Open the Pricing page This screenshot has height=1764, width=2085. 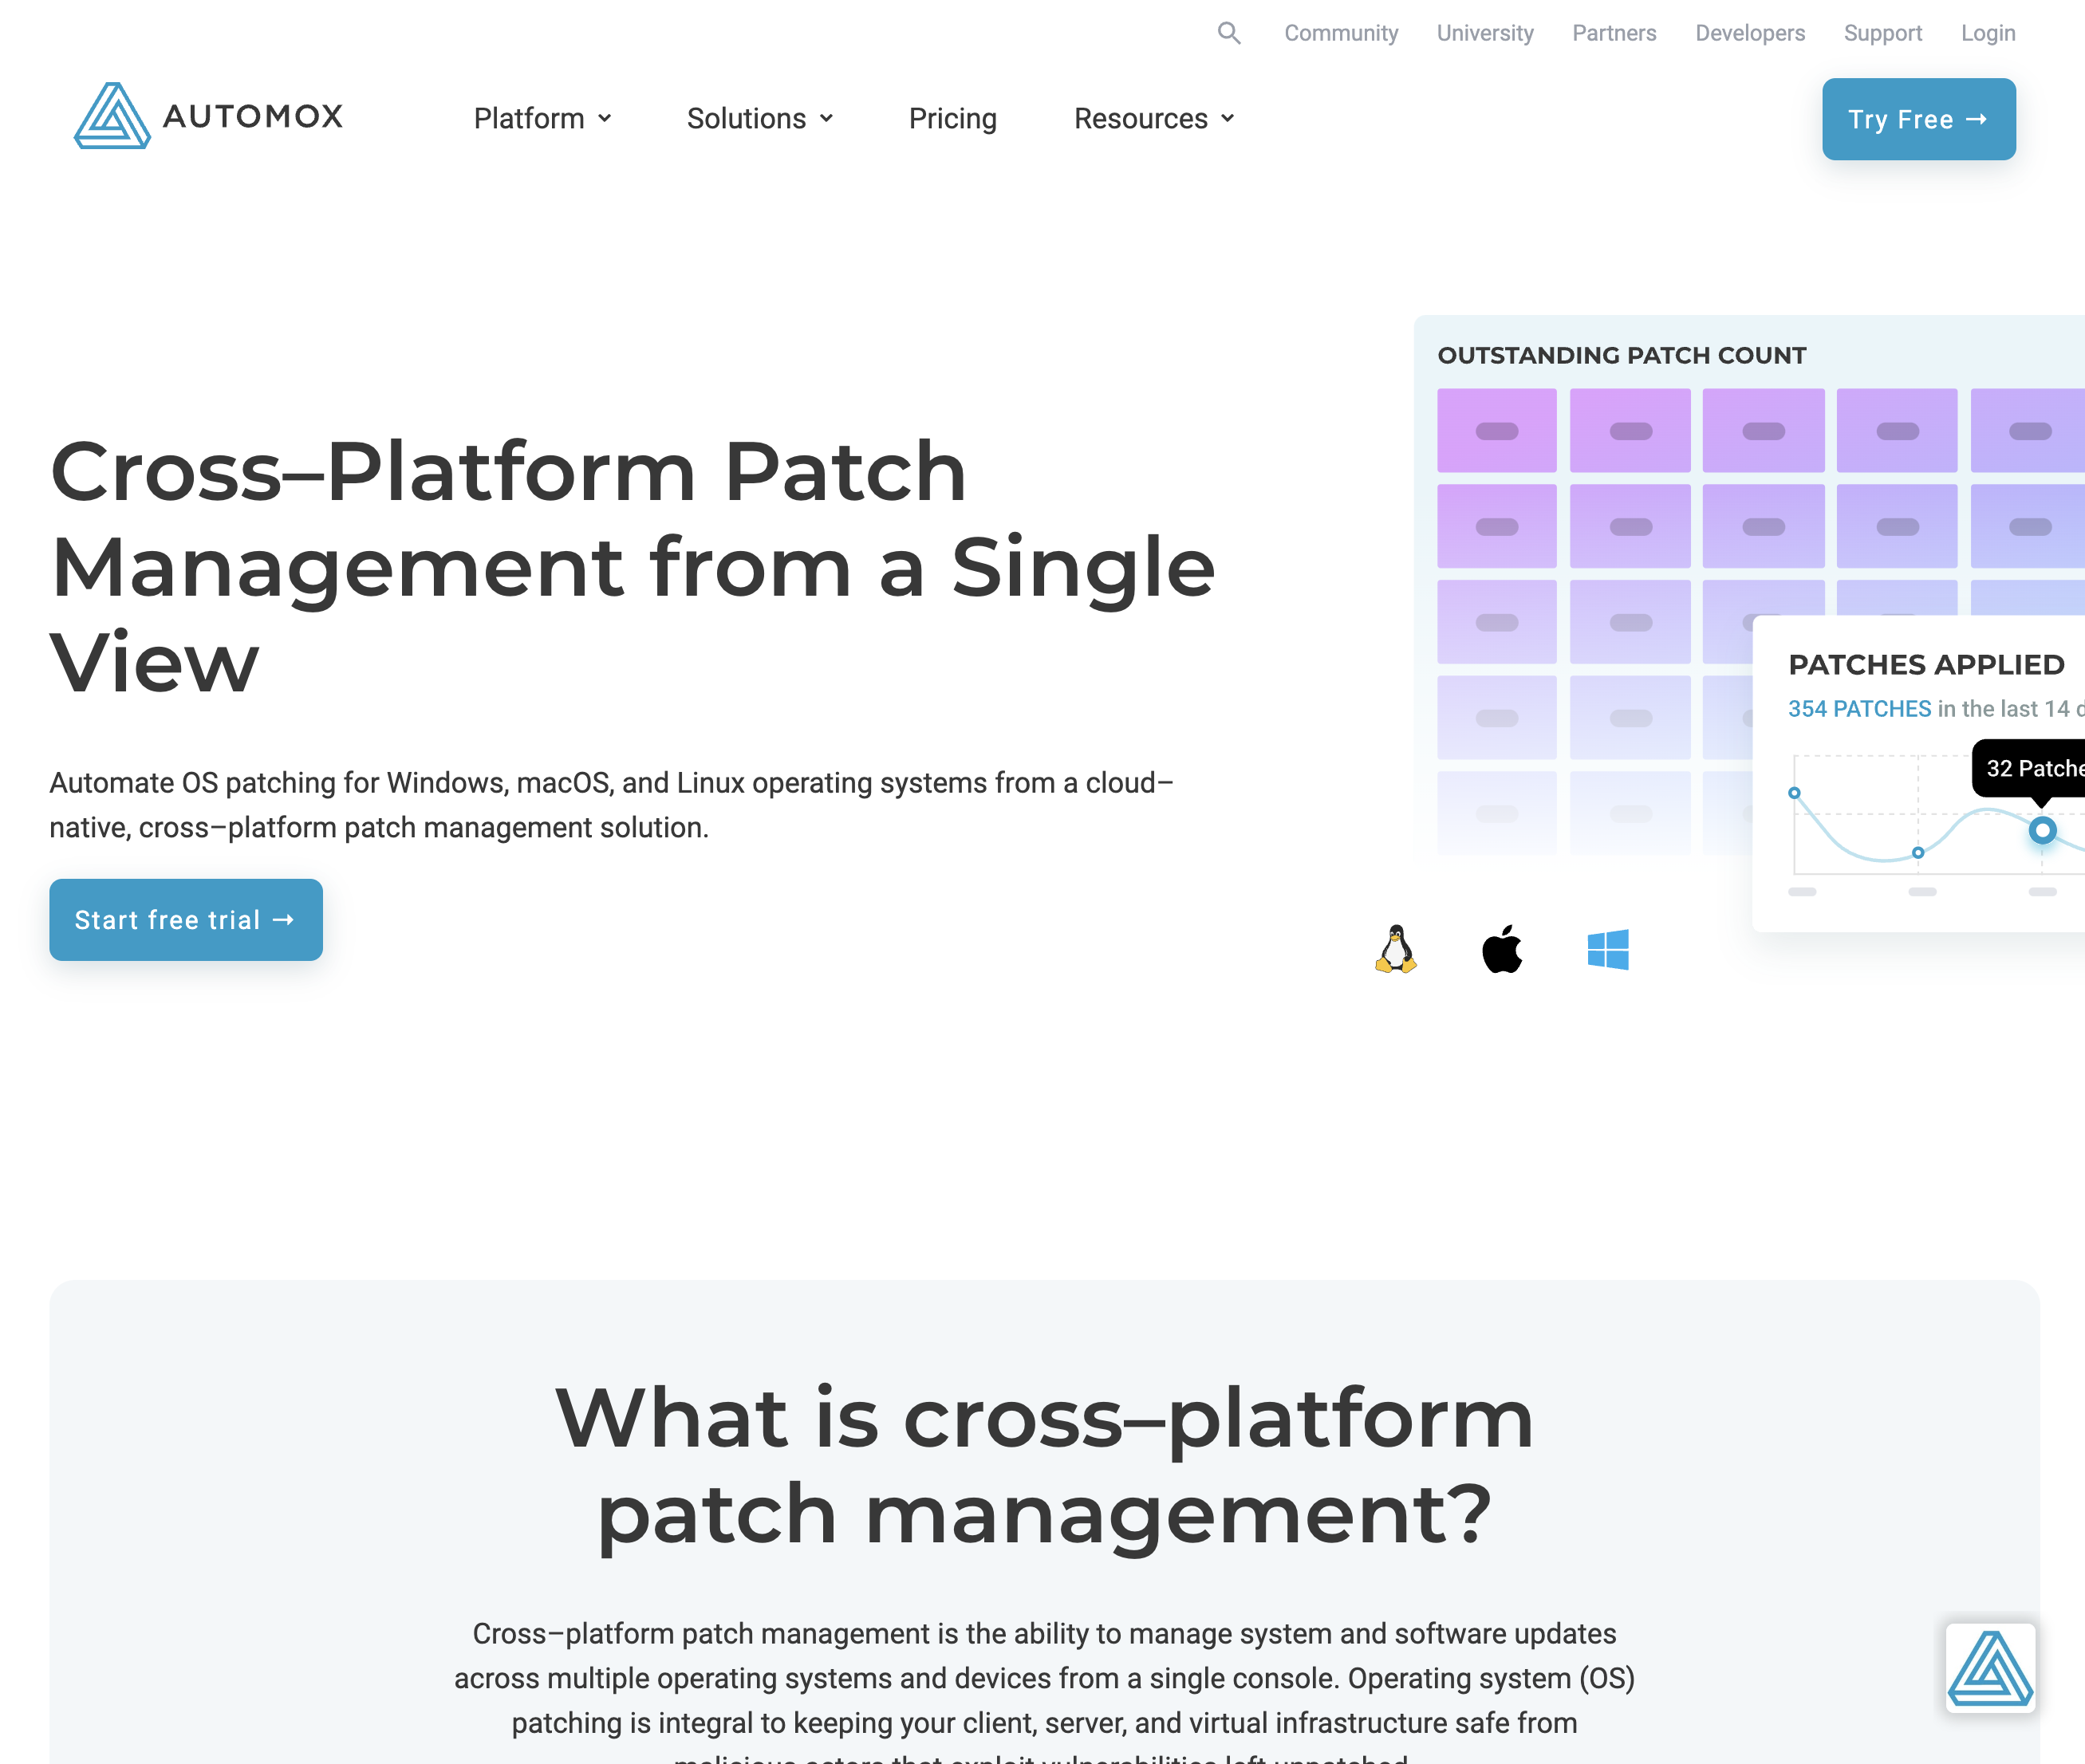952,119
